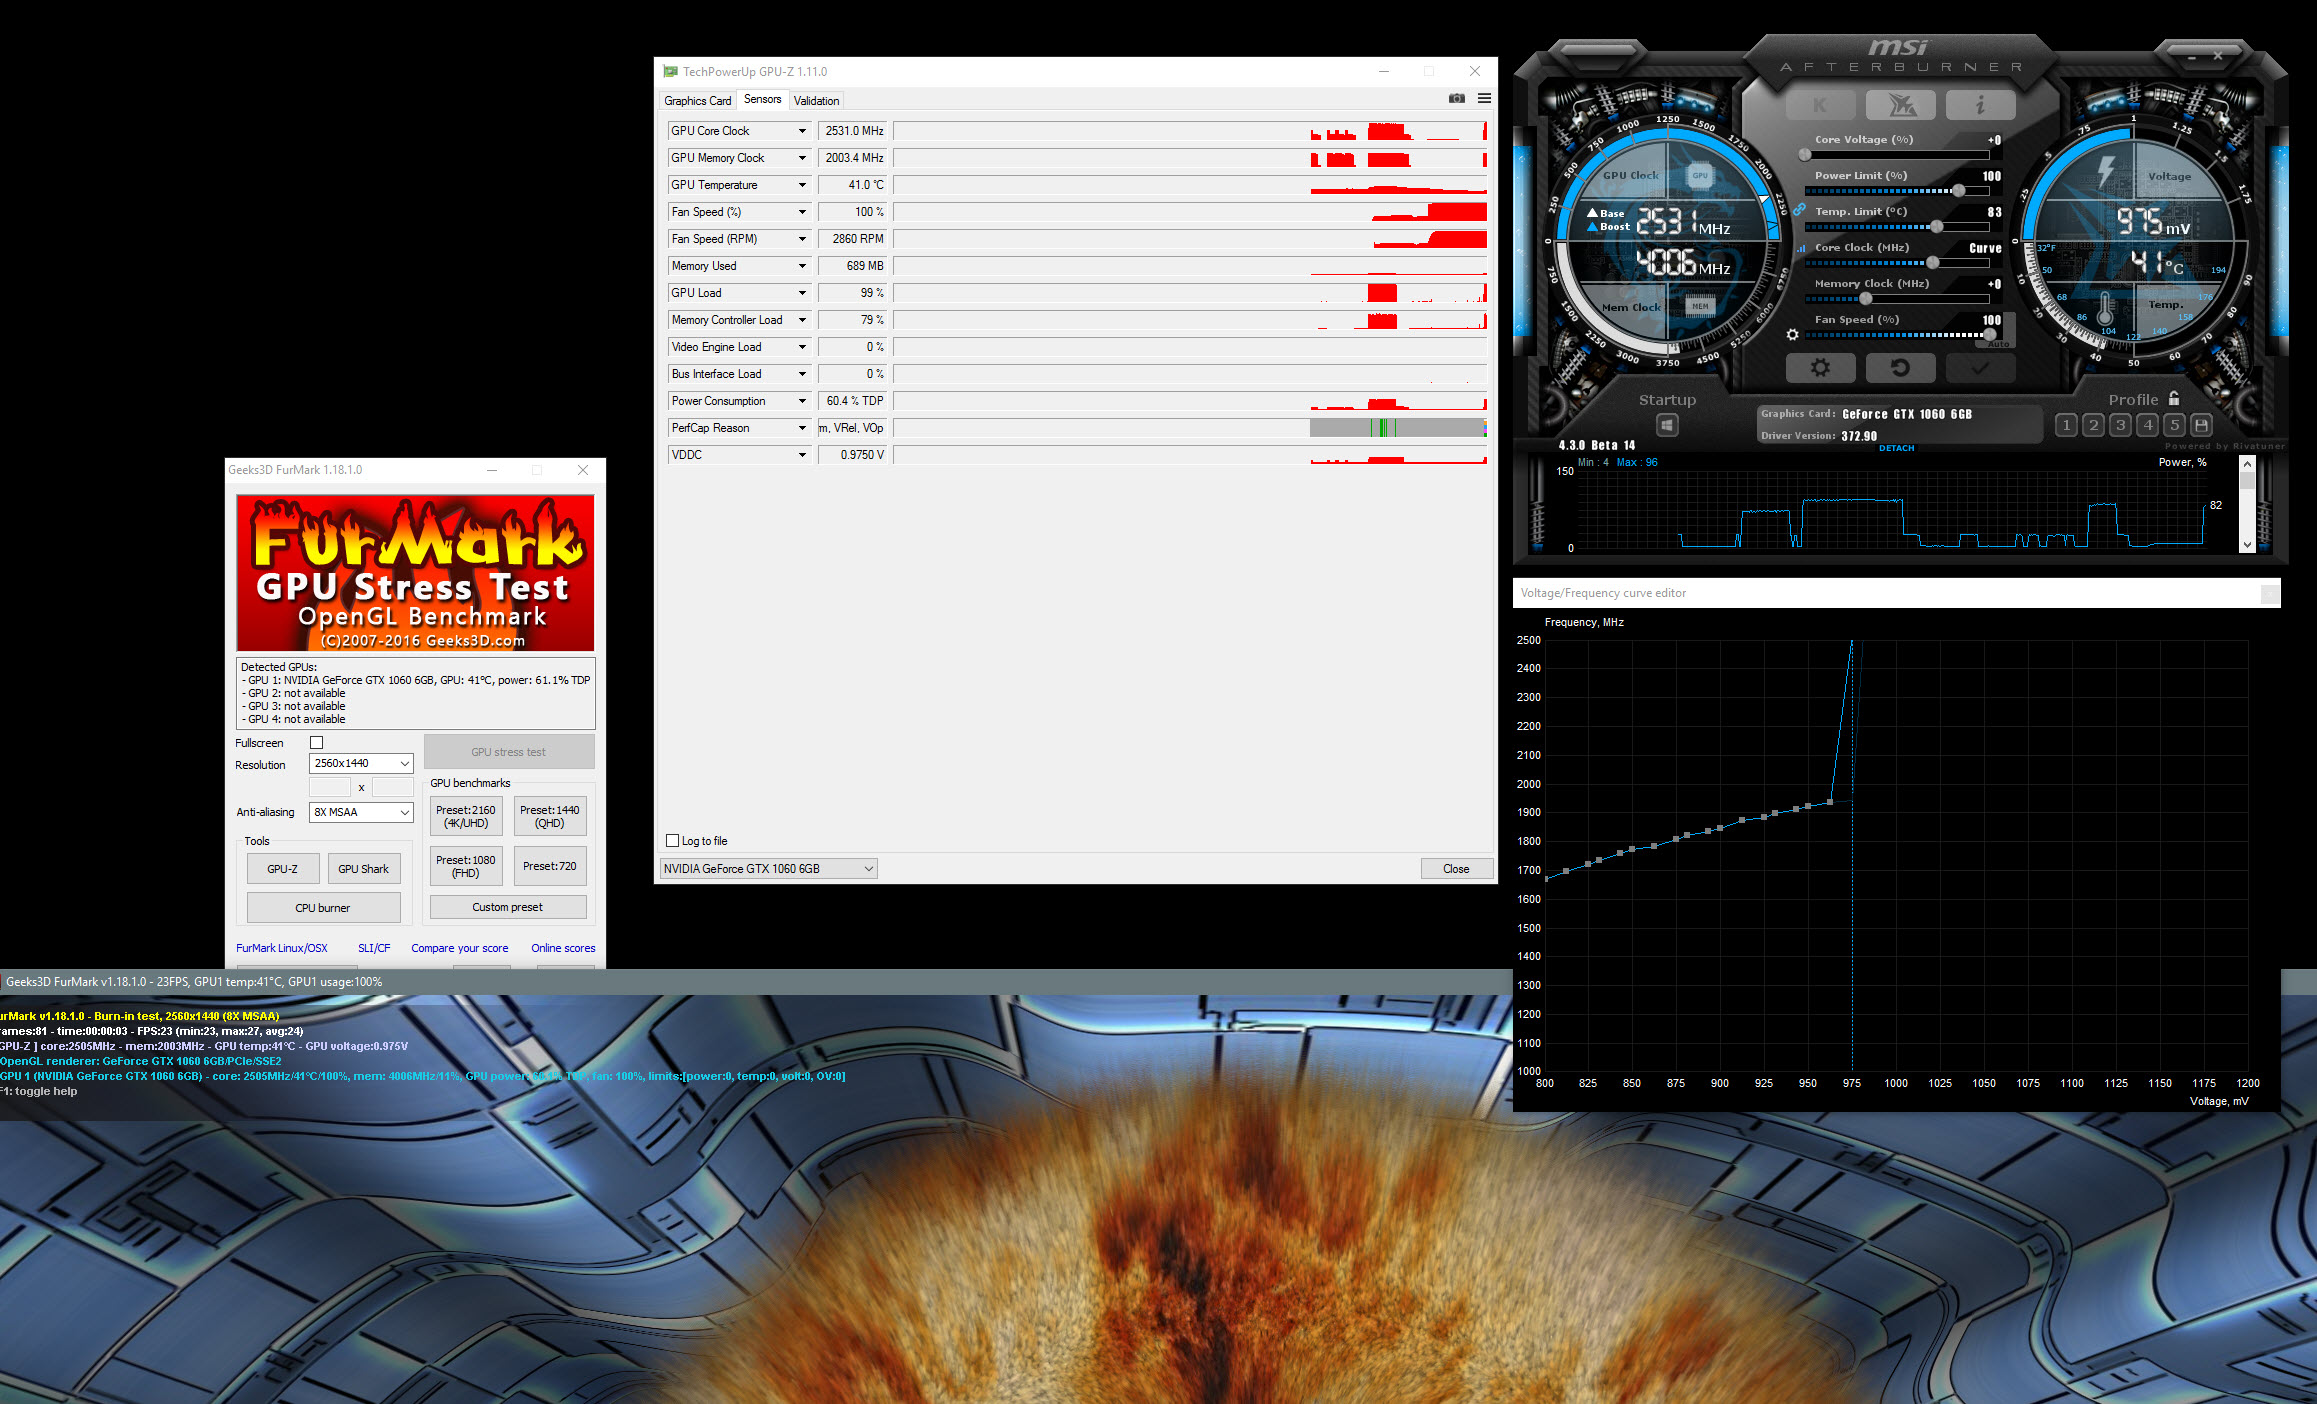Open the Compare your score link

459,948
